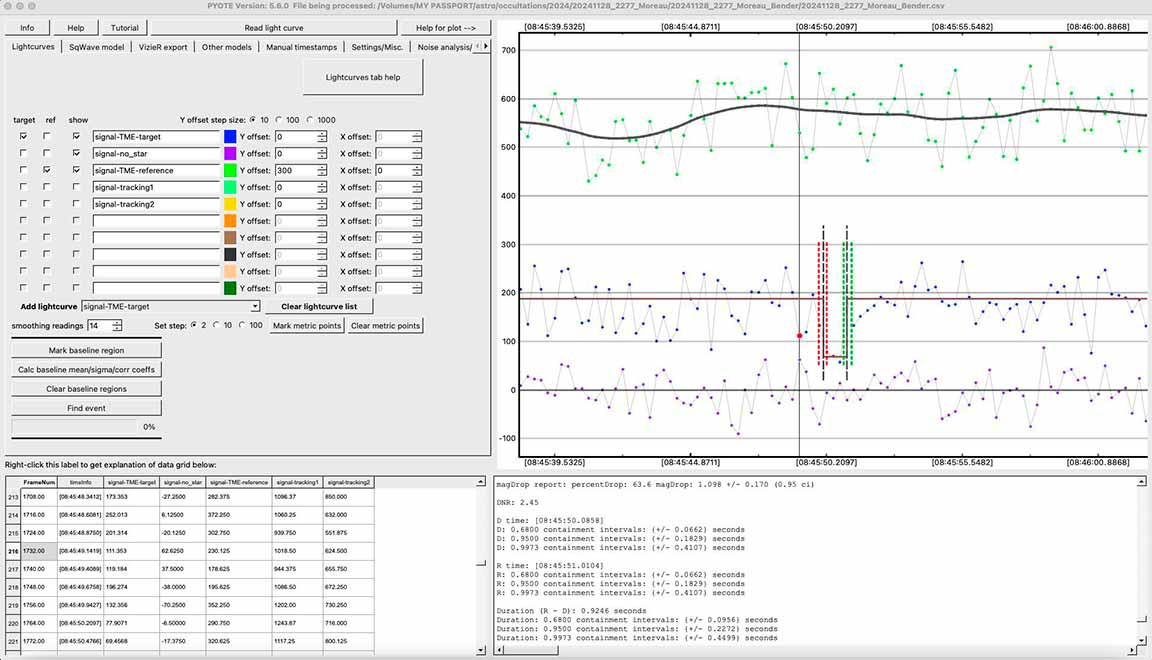Open Settings/Misc. tab
Viewport: 1152px width, 660px height.
click(x=377, y=47)
